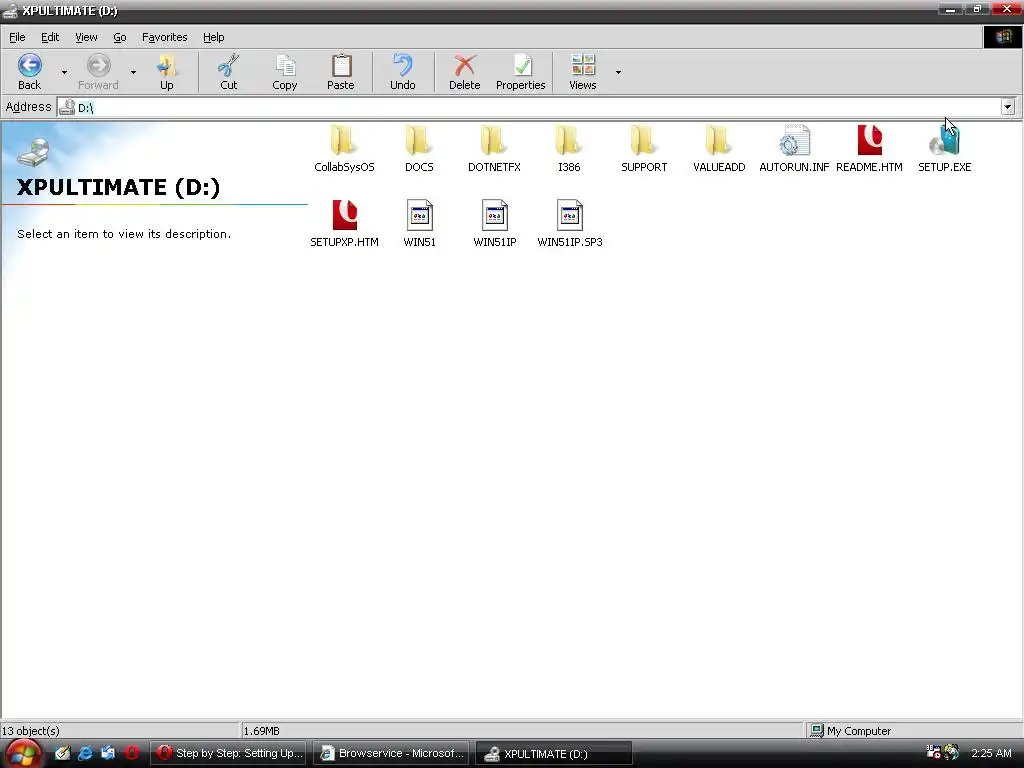Click the XPULTIMATE (D:) heading text
The image size is (1024, 768).
(x=118, y=187)
